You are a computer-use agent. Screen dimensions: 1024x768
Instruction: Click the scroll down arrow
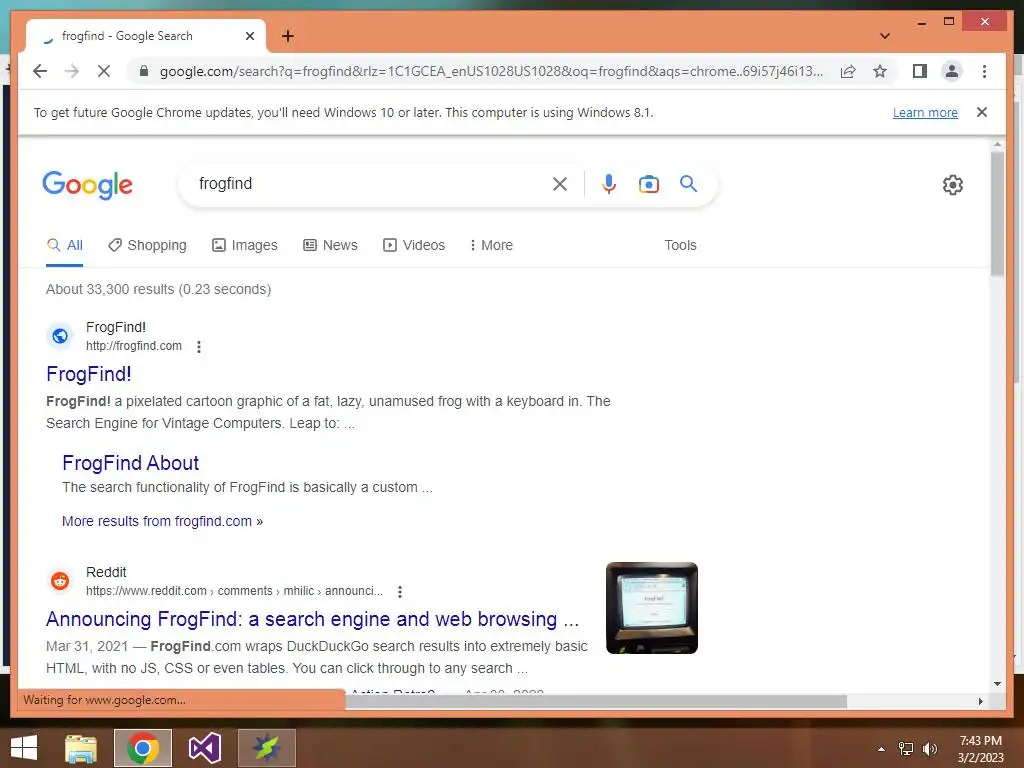point(997,684)
